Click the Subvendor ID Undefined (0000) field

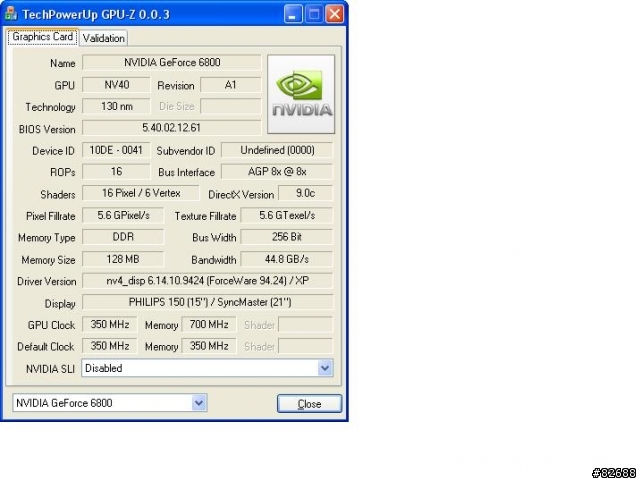point(277,150)
